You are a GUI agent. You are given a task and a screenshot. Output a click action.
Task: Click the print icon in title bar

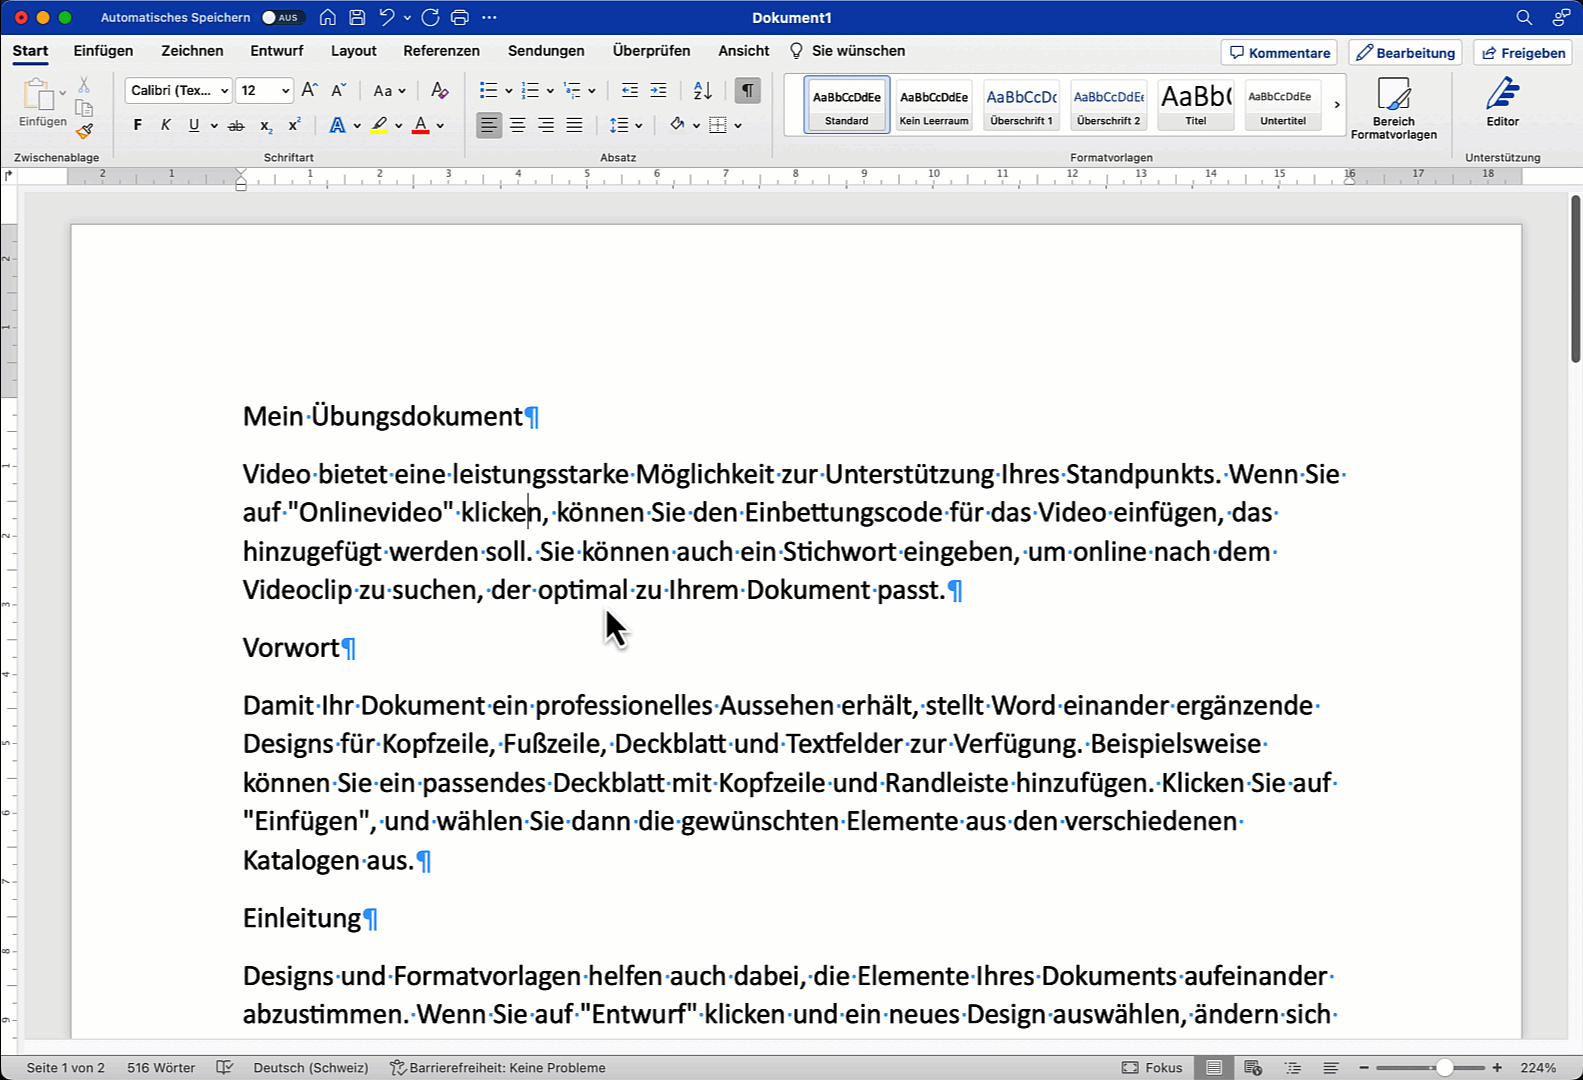point(459,17)
